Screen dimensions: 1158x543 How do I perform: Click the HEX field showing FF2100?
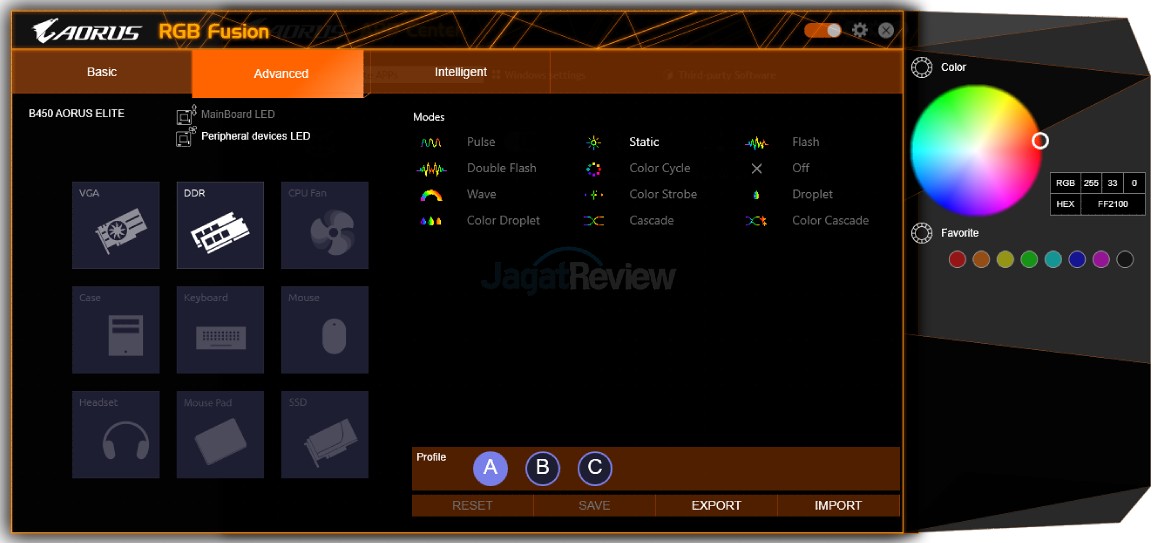click(1113, 204)
